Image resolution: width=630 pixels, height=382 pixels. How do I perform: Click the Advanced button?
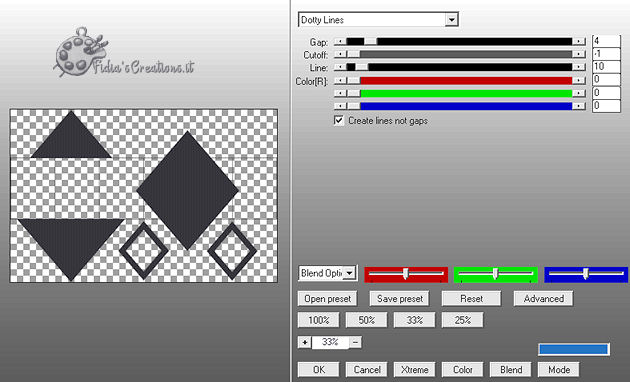[543, 299]
